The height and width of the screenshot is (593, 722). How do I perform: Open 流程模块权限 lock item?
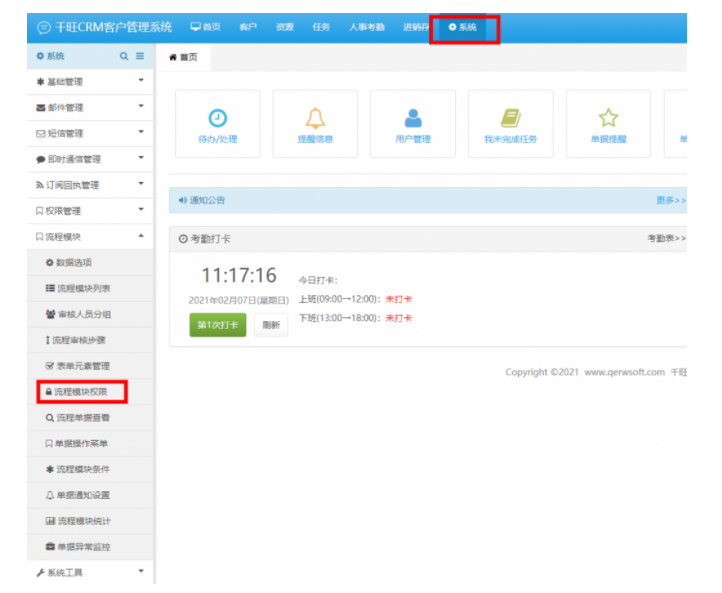tap(90, 392)
